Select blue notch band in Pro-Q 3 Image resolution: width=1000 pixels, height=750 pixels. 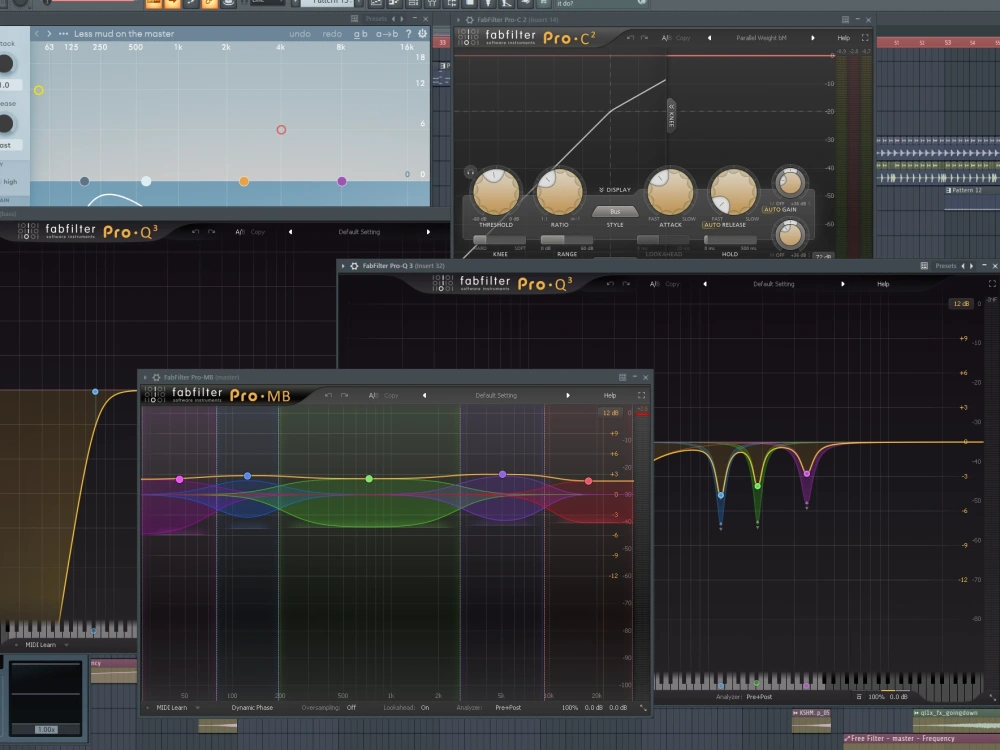pyautogui.click(x=721, y=495)
